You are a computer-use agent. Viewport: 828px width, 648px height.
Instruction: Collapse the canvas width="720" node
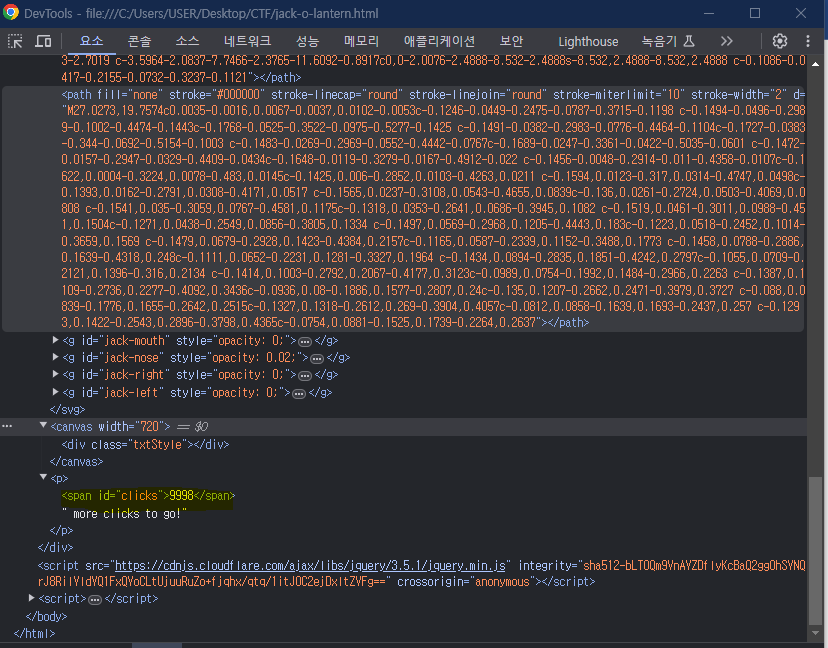43,425
